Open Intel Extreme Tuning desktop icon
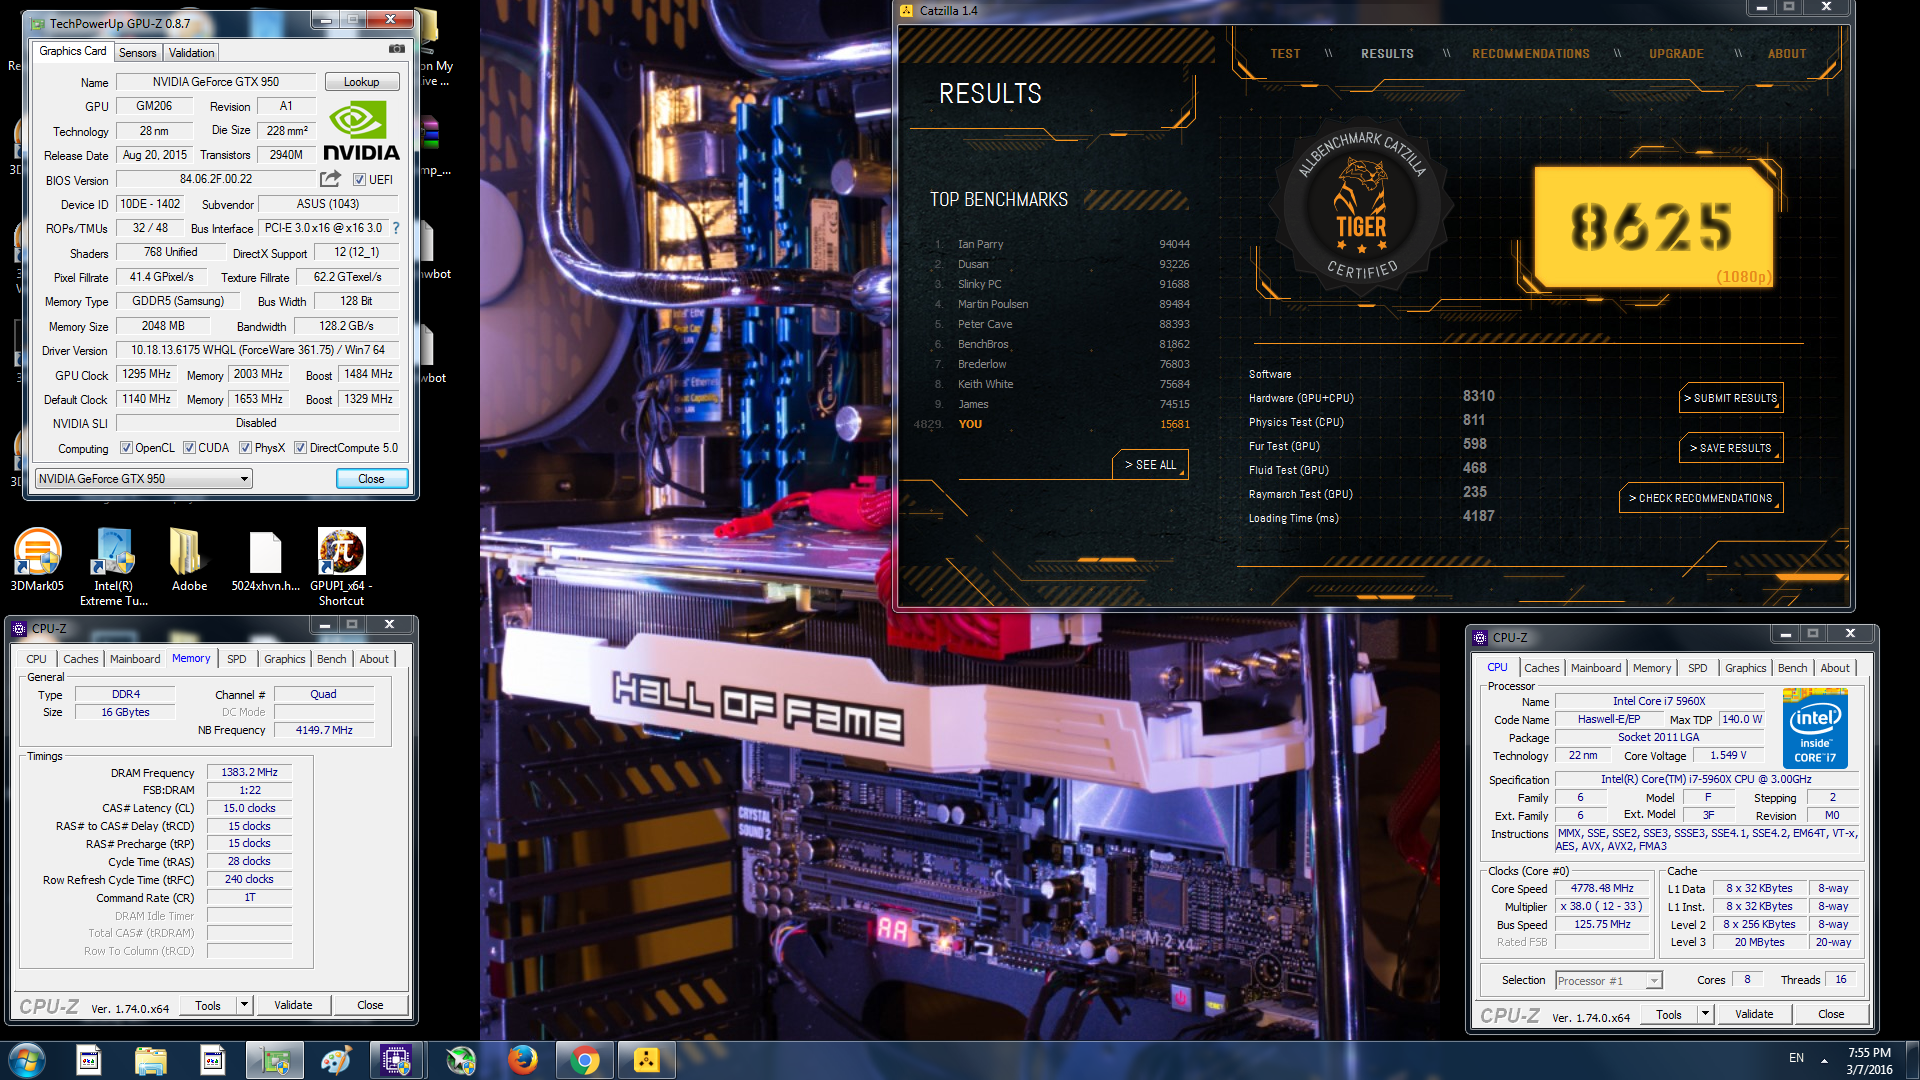Viewport: 1920px width, 1080px height. (114, 567)
